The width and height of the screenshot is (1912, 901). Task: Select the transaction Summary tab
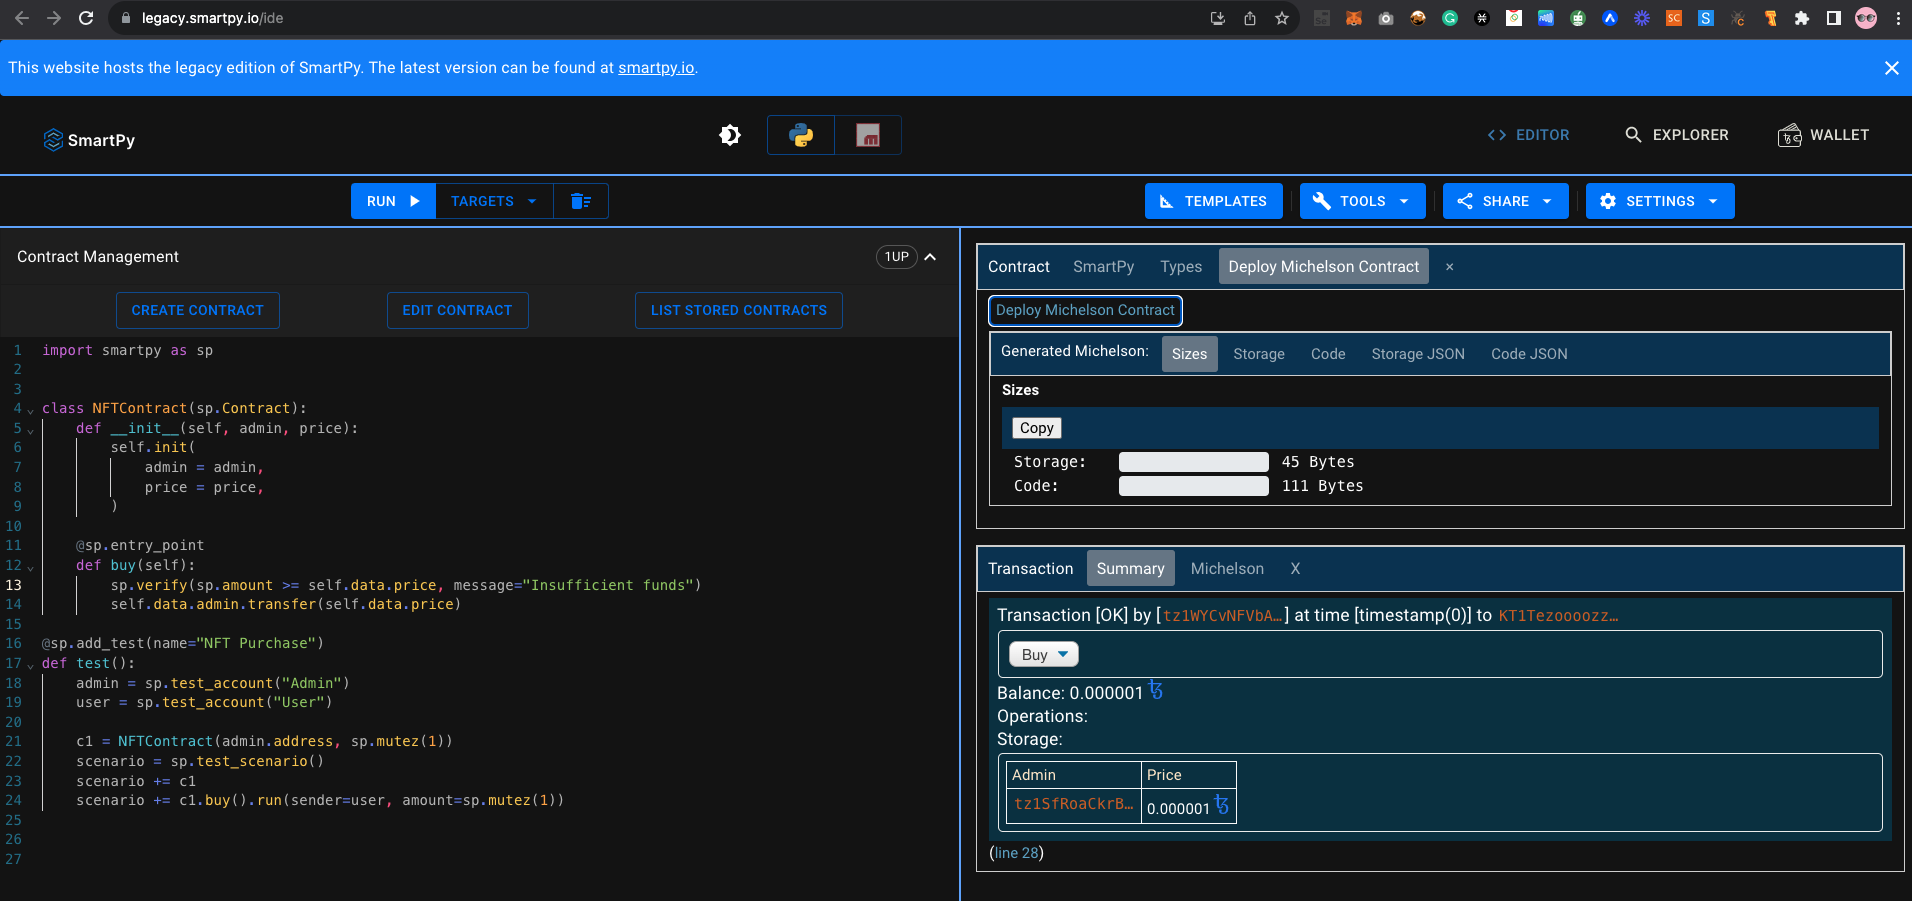[1130, 569]
